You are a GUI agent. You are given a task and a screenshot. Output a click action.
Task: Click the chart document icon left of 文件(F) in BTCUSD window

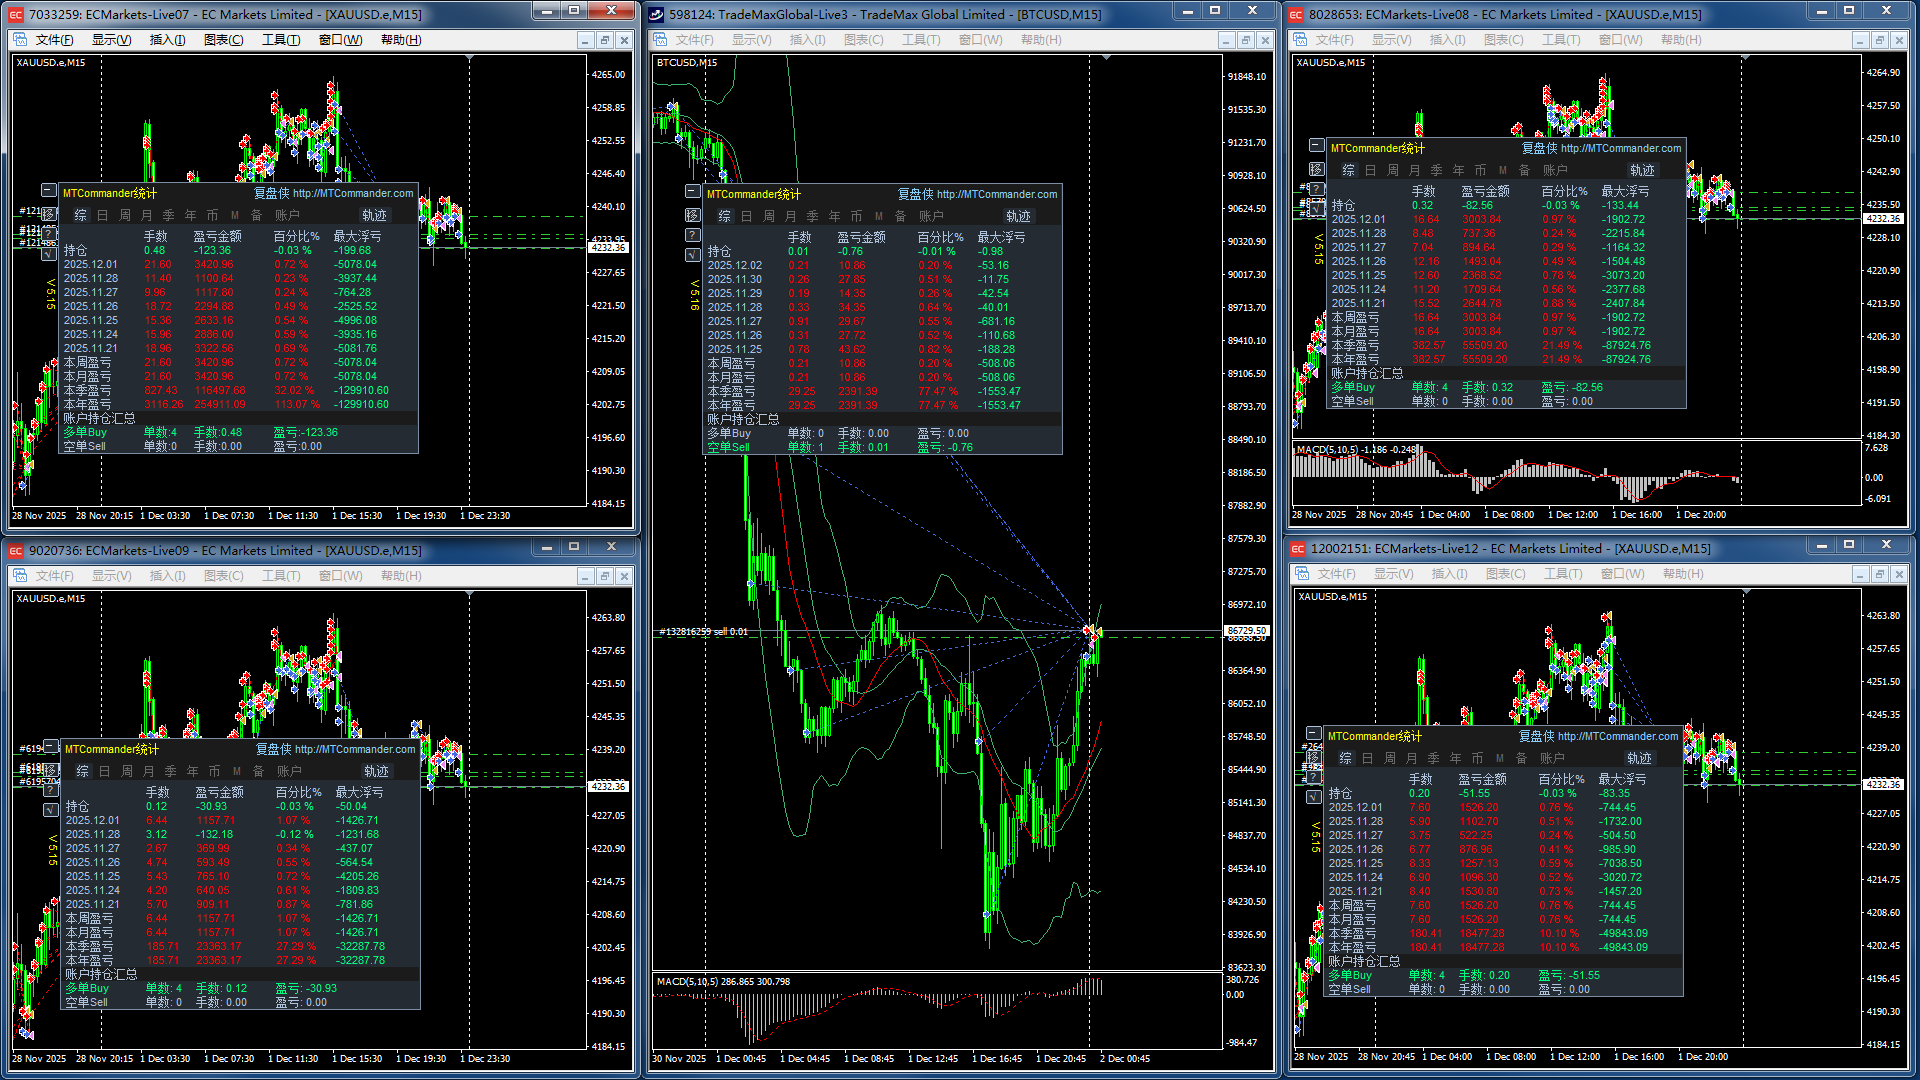pyautogui.click(x=660, y=40)
